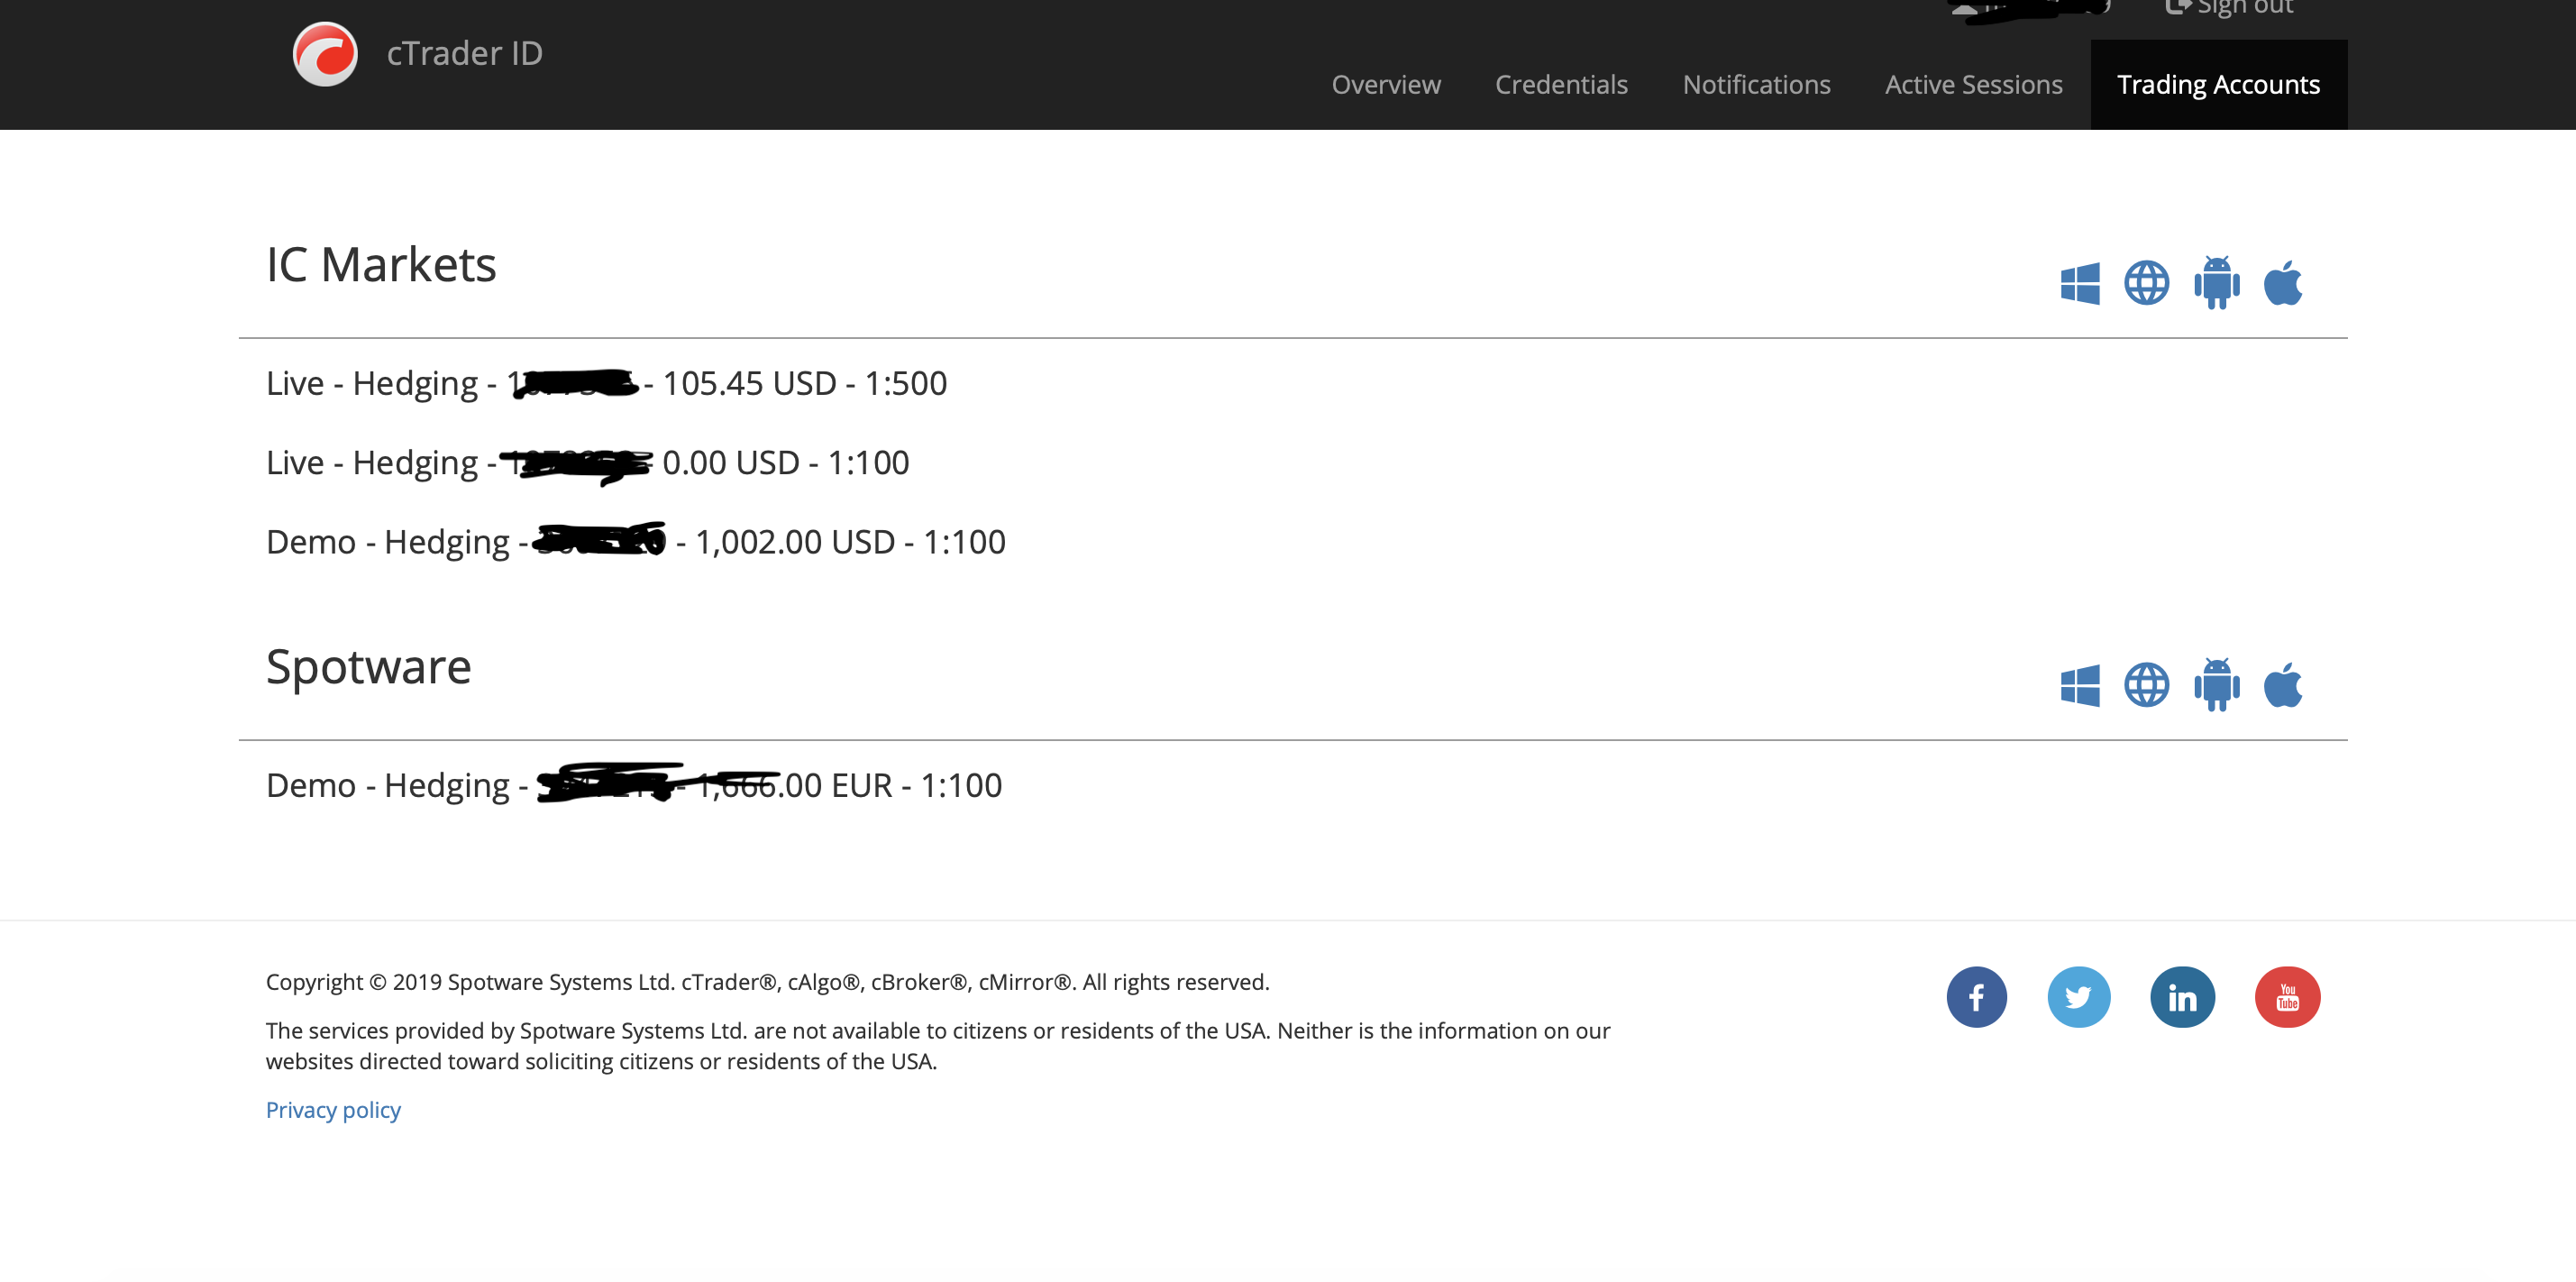Select the Live Hedging 105.45 USD account row
Viewport: 2576px width, 1282px height.
pyautogui.click(x=606, y=384)
